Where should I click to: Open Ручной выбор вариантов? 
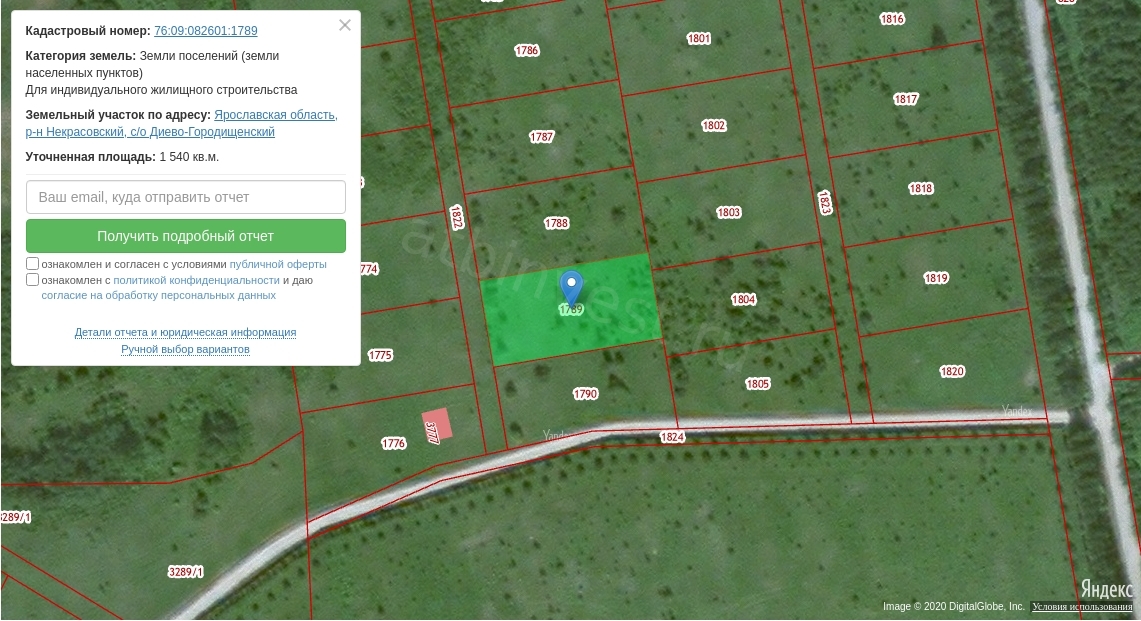185,349
